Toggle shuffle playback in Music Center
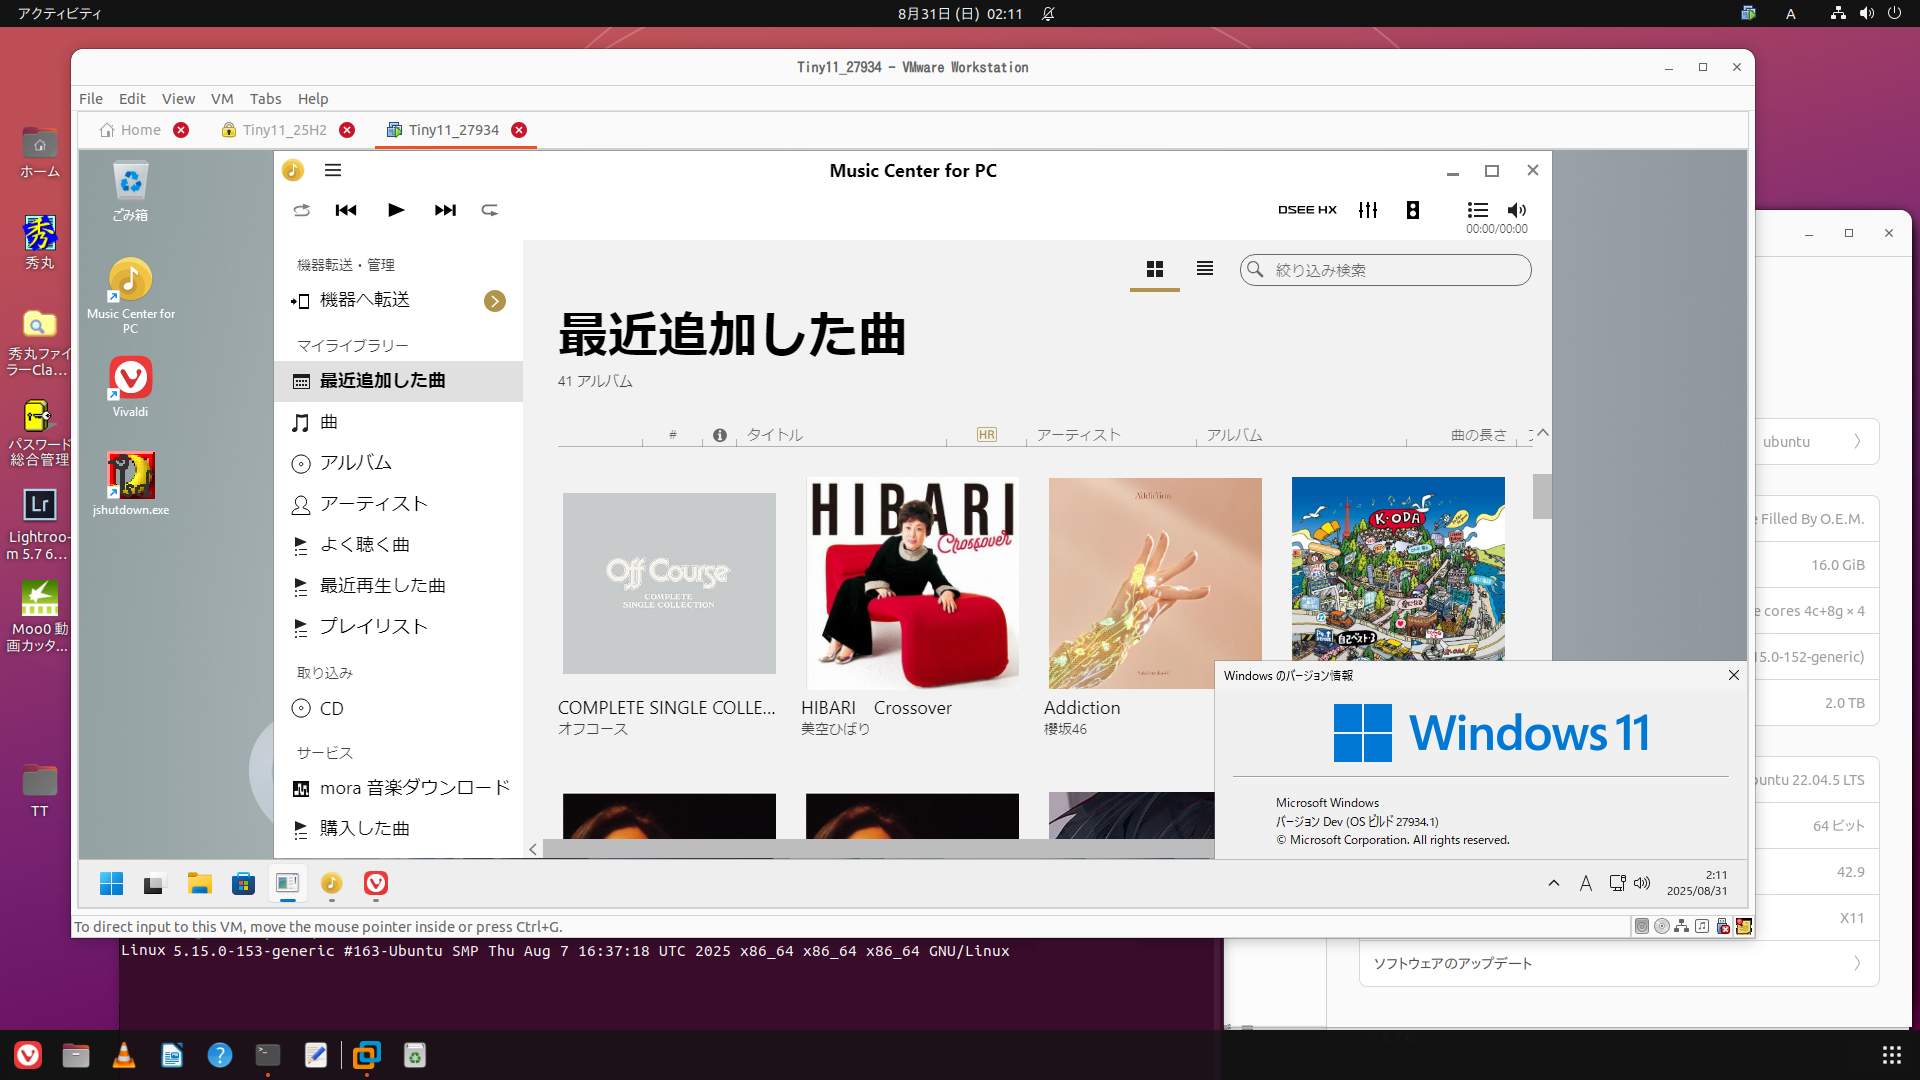Image resolution: width=1920 pixels, height=1080 pixels. click(x=301, y=210)
